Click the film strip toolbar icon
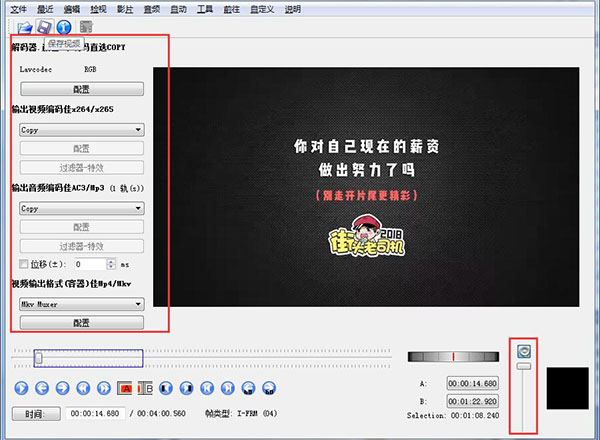The height and width of the screenshot is (440, 600). click(x=86, y=27)
